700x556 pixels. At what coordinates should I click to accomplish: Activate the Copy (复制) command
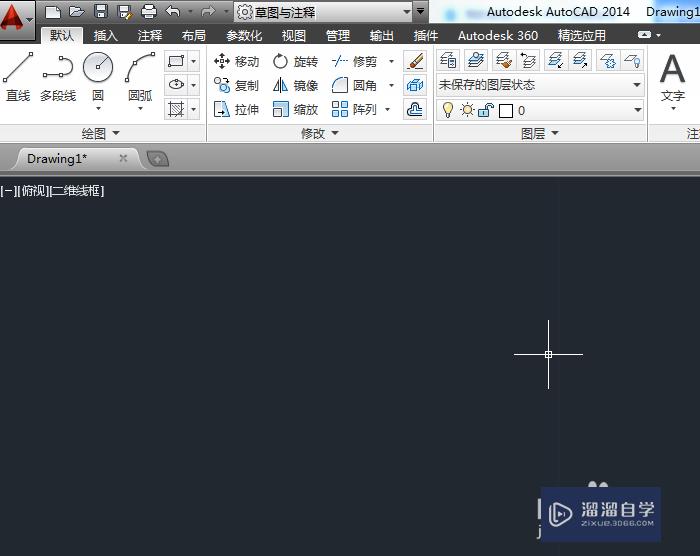(x=237, y=85)
